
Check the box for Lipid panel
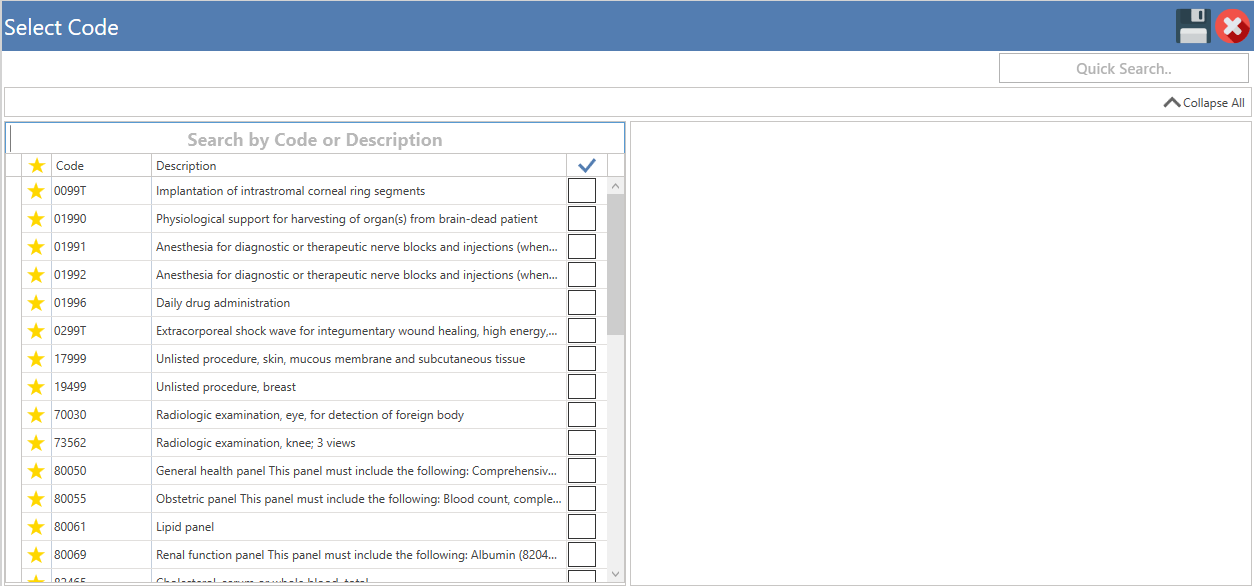click(582, 527)
